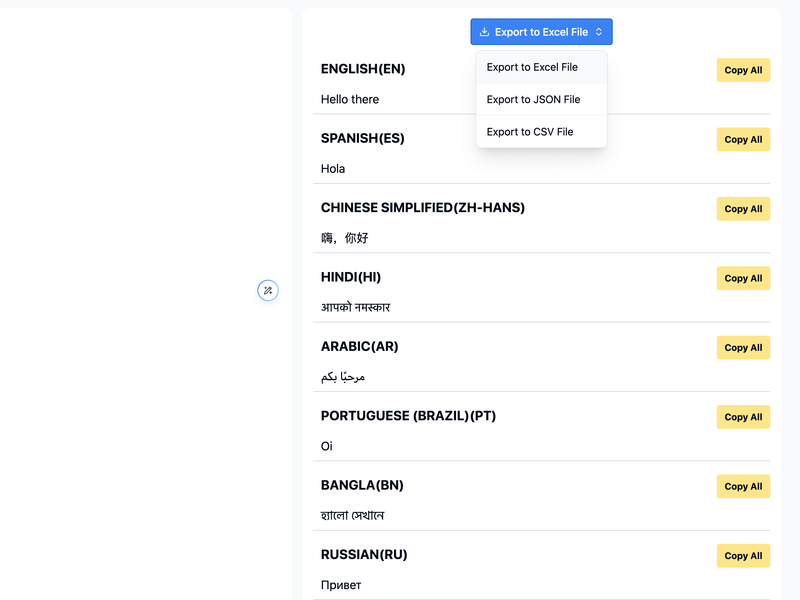Image resolution: width=800 pixels, height=600 pixels.
Task: Copy All for the HINDI(HI) translation
Action: click(743, 278)
